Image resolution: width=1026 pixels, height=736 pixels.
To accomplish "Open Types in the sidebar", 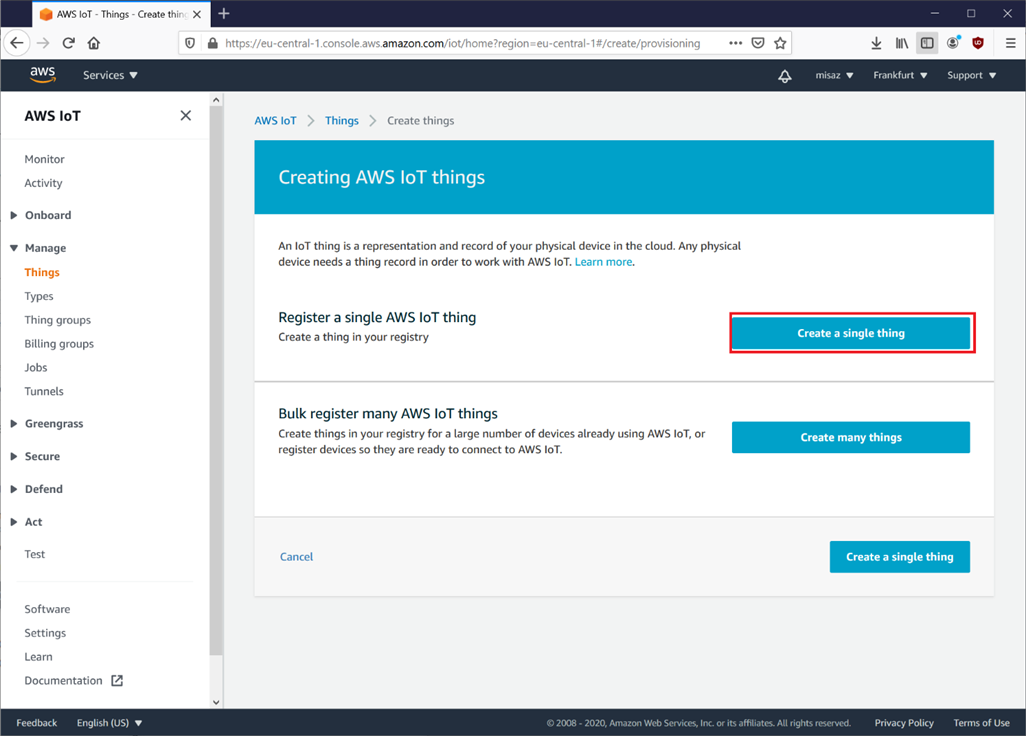I will [39, 296].
